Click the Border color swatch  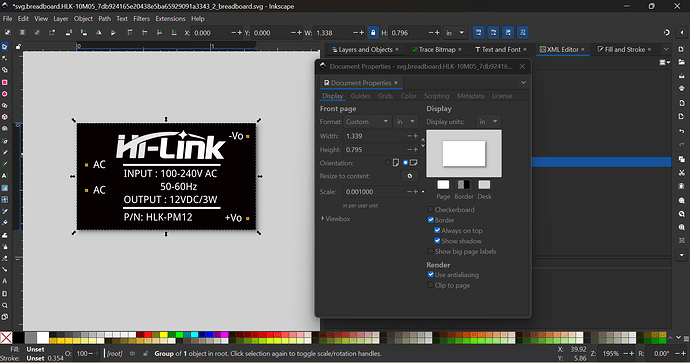point(464,185)
